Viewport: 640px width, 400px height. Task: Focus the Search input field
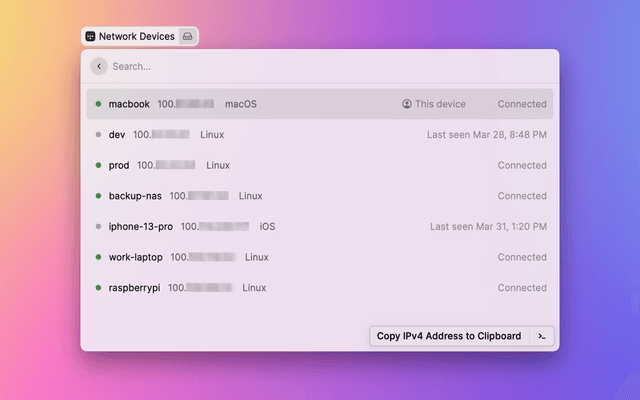320,66
